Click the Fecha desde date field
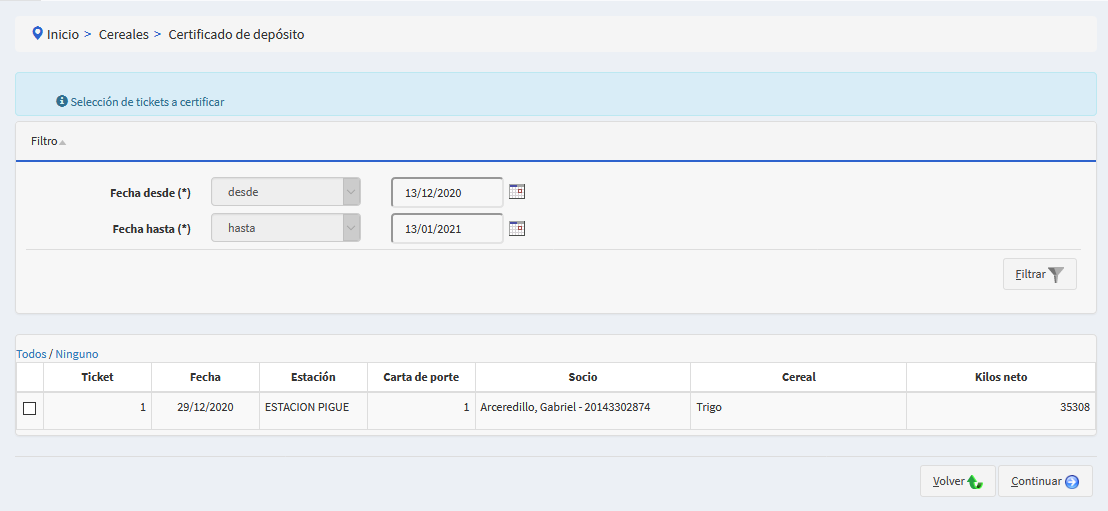Screen dimensions: 1108x511 [447, 191]
